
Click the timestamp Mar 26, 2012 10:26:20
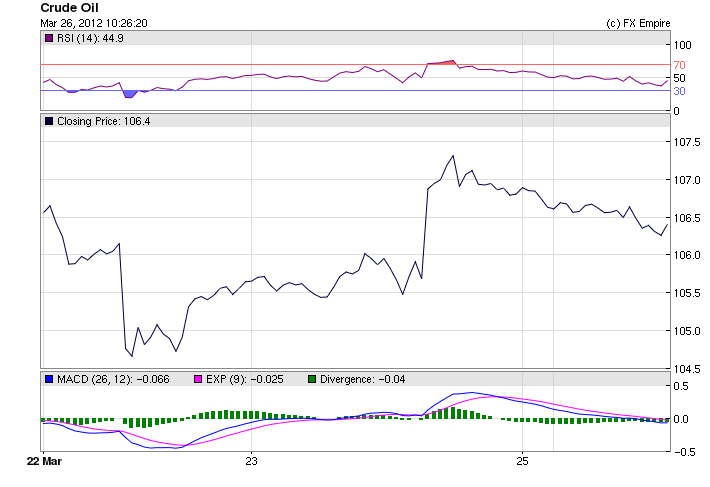(x=94, y=23)
